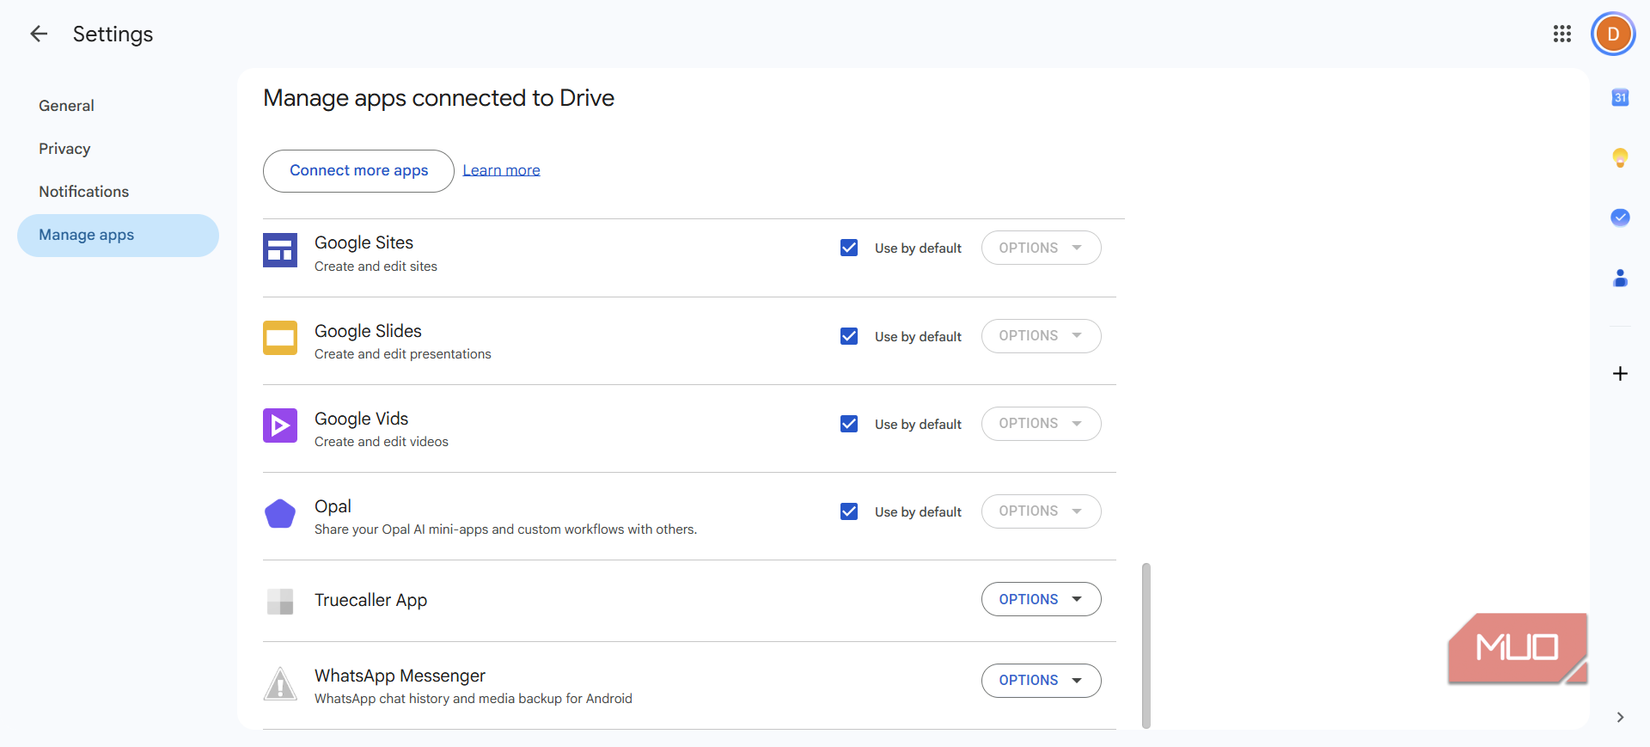Open Contacts side panel icon
Screen dimensions: 1650x747
pos(1620,278)
